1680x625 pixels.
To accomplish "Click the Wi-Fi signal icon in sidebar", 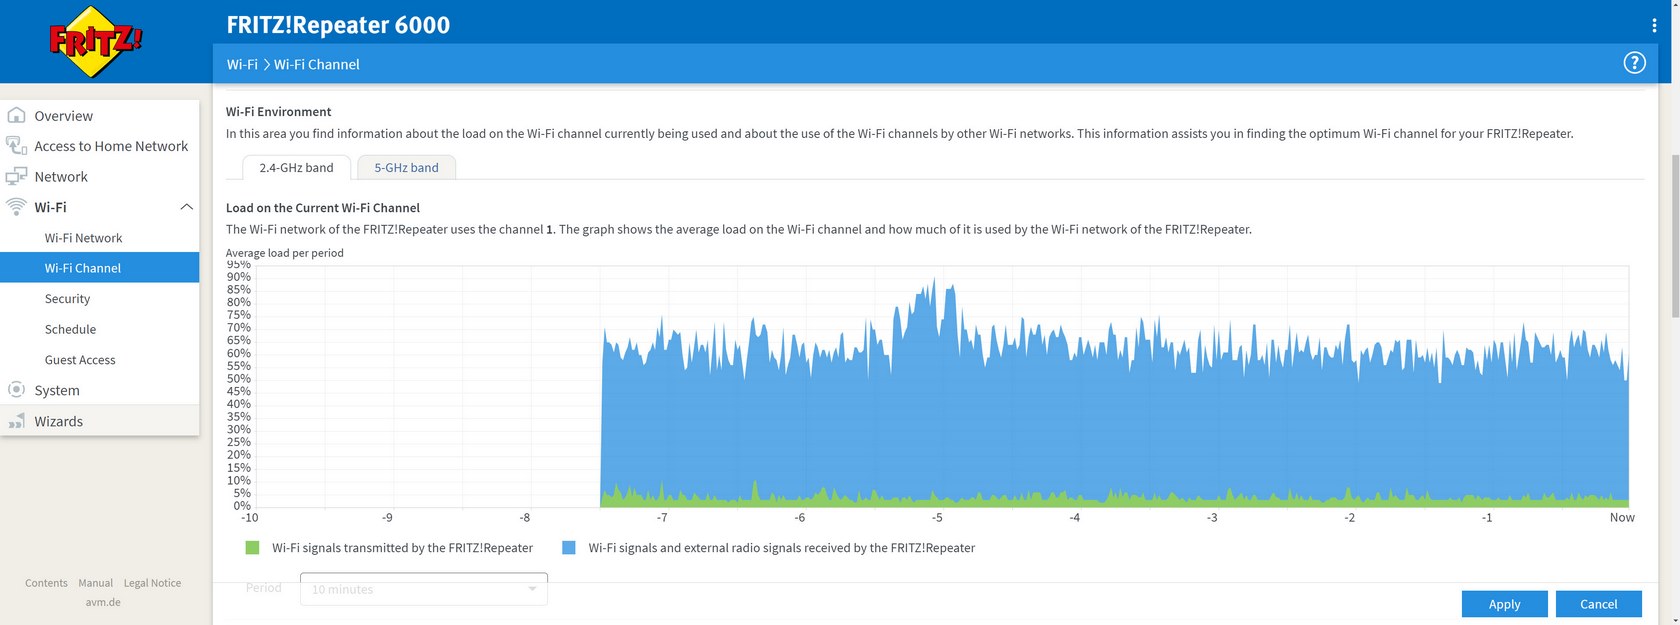I will click(16, 206).
